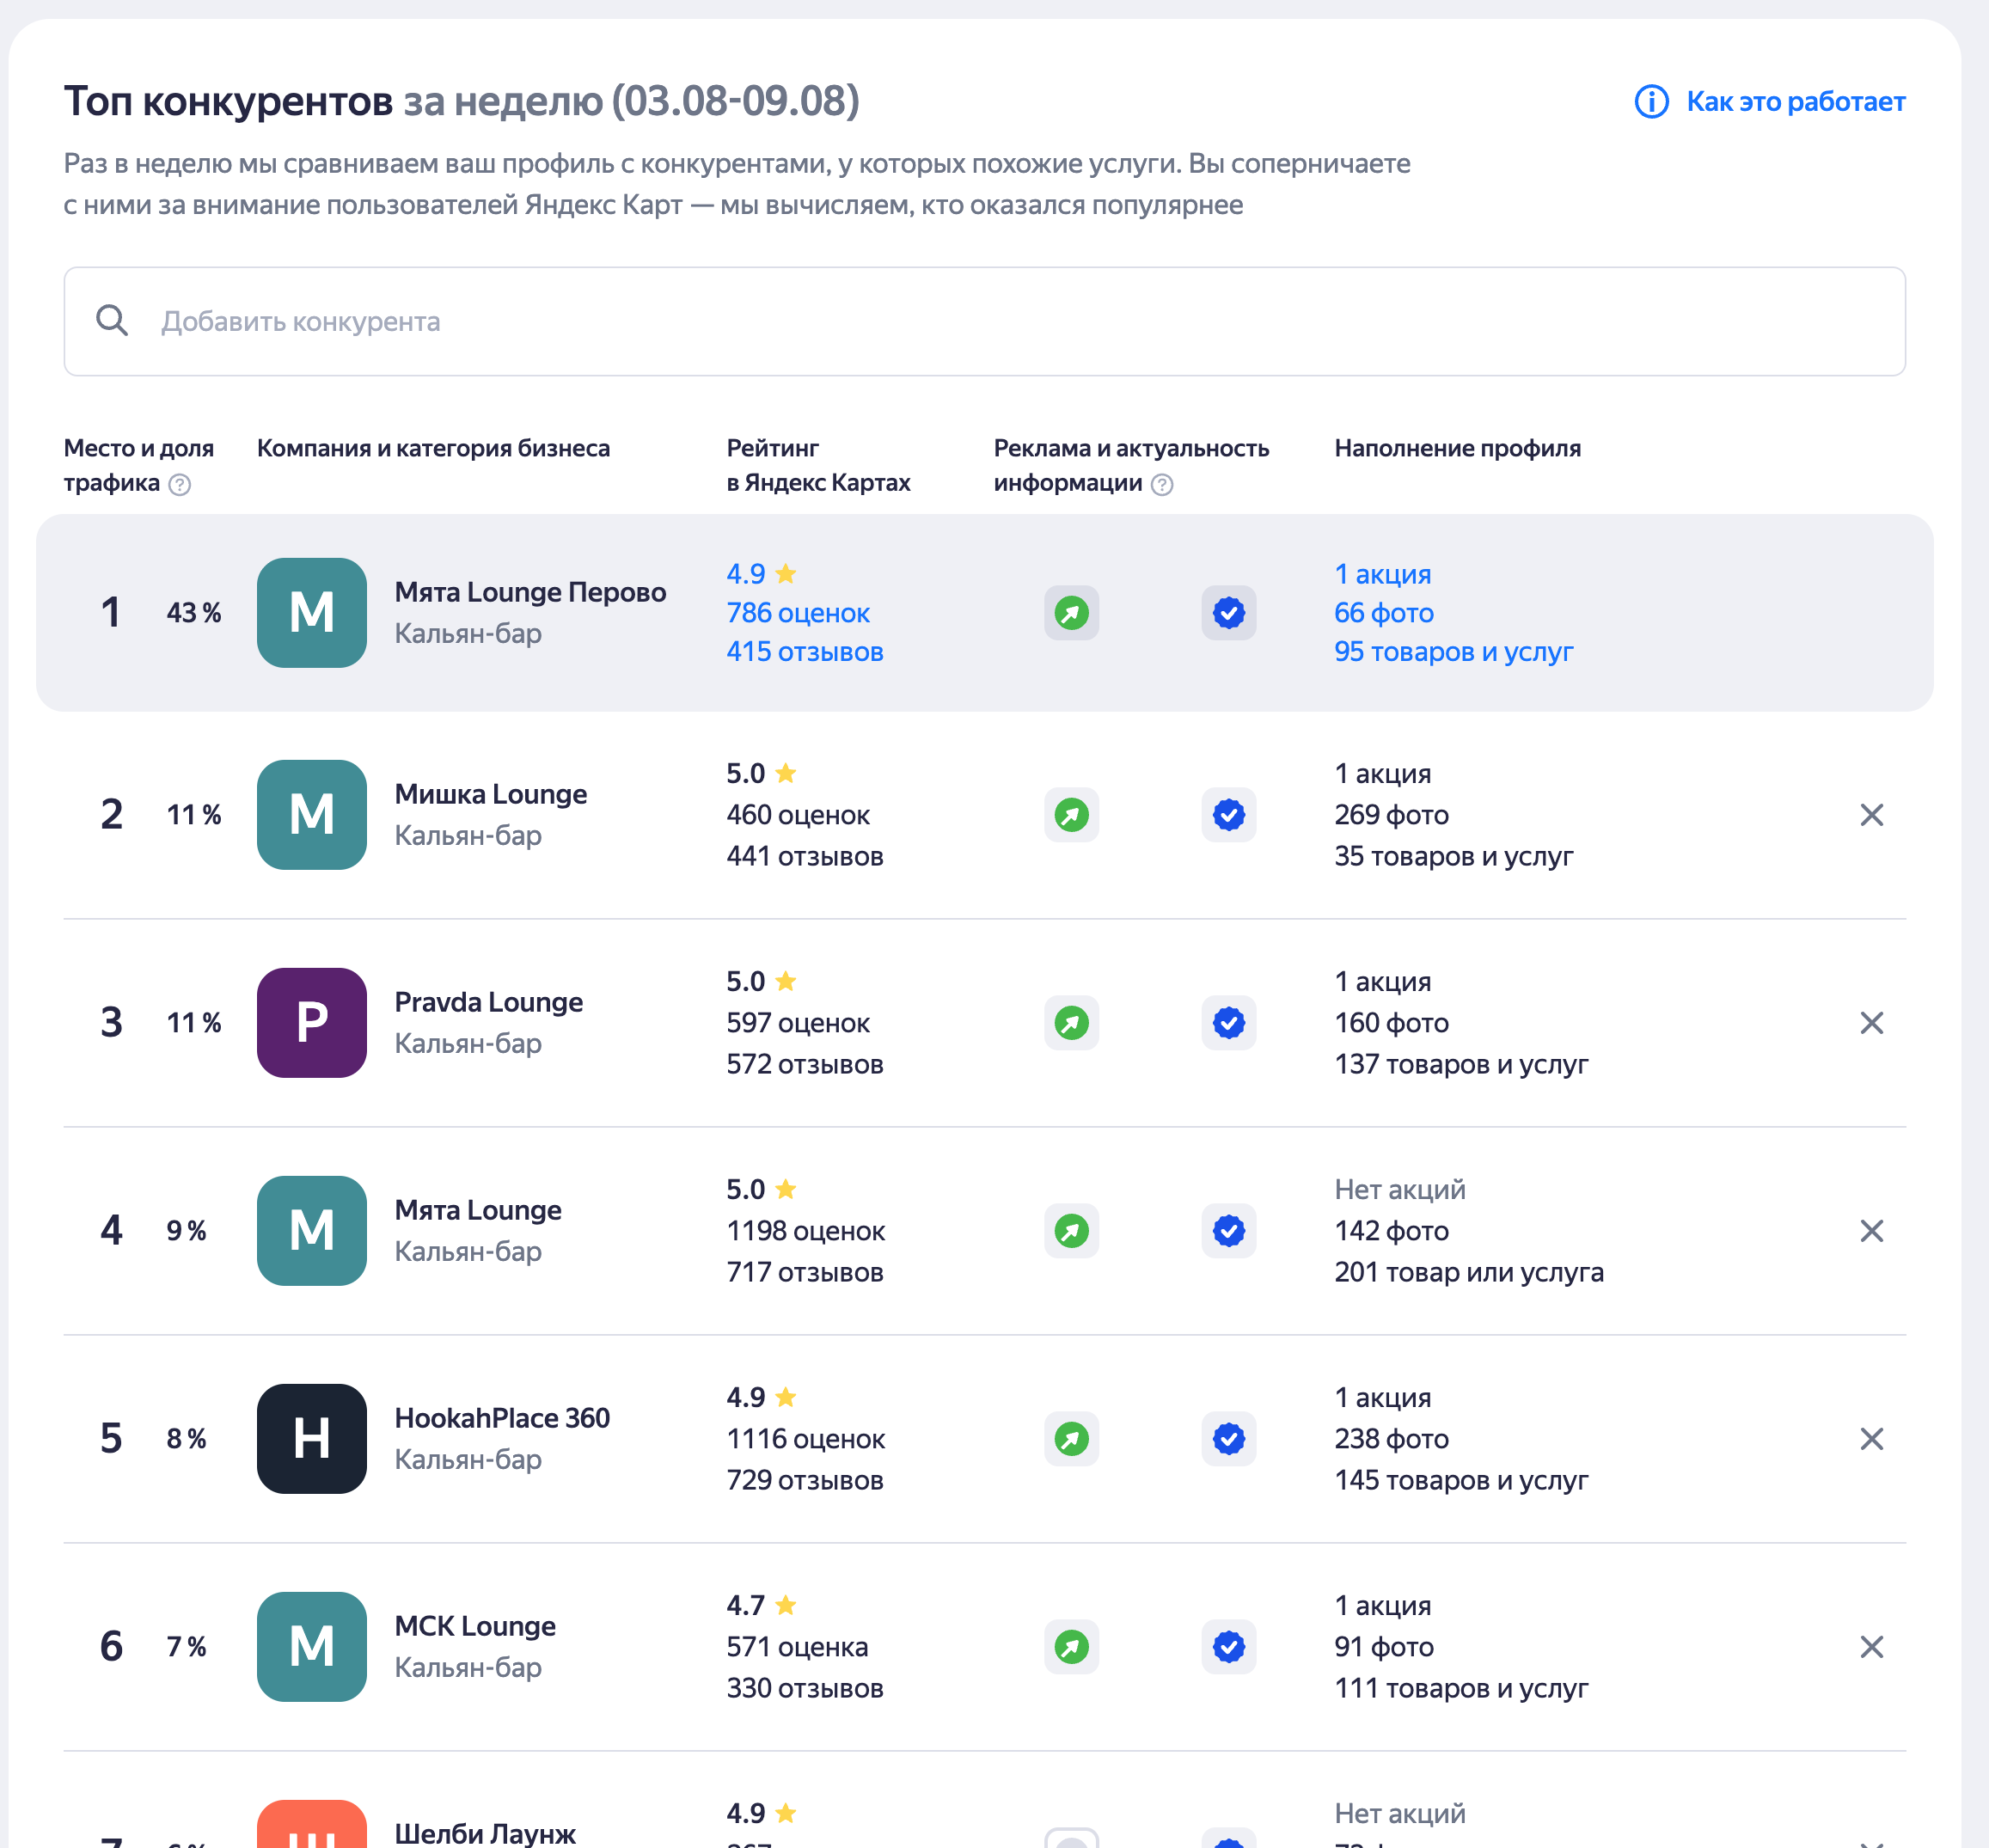Click the МСК Lounge avatar
The width and height of the screenshot is (1989, 1848).
(x=312, y=1647)
